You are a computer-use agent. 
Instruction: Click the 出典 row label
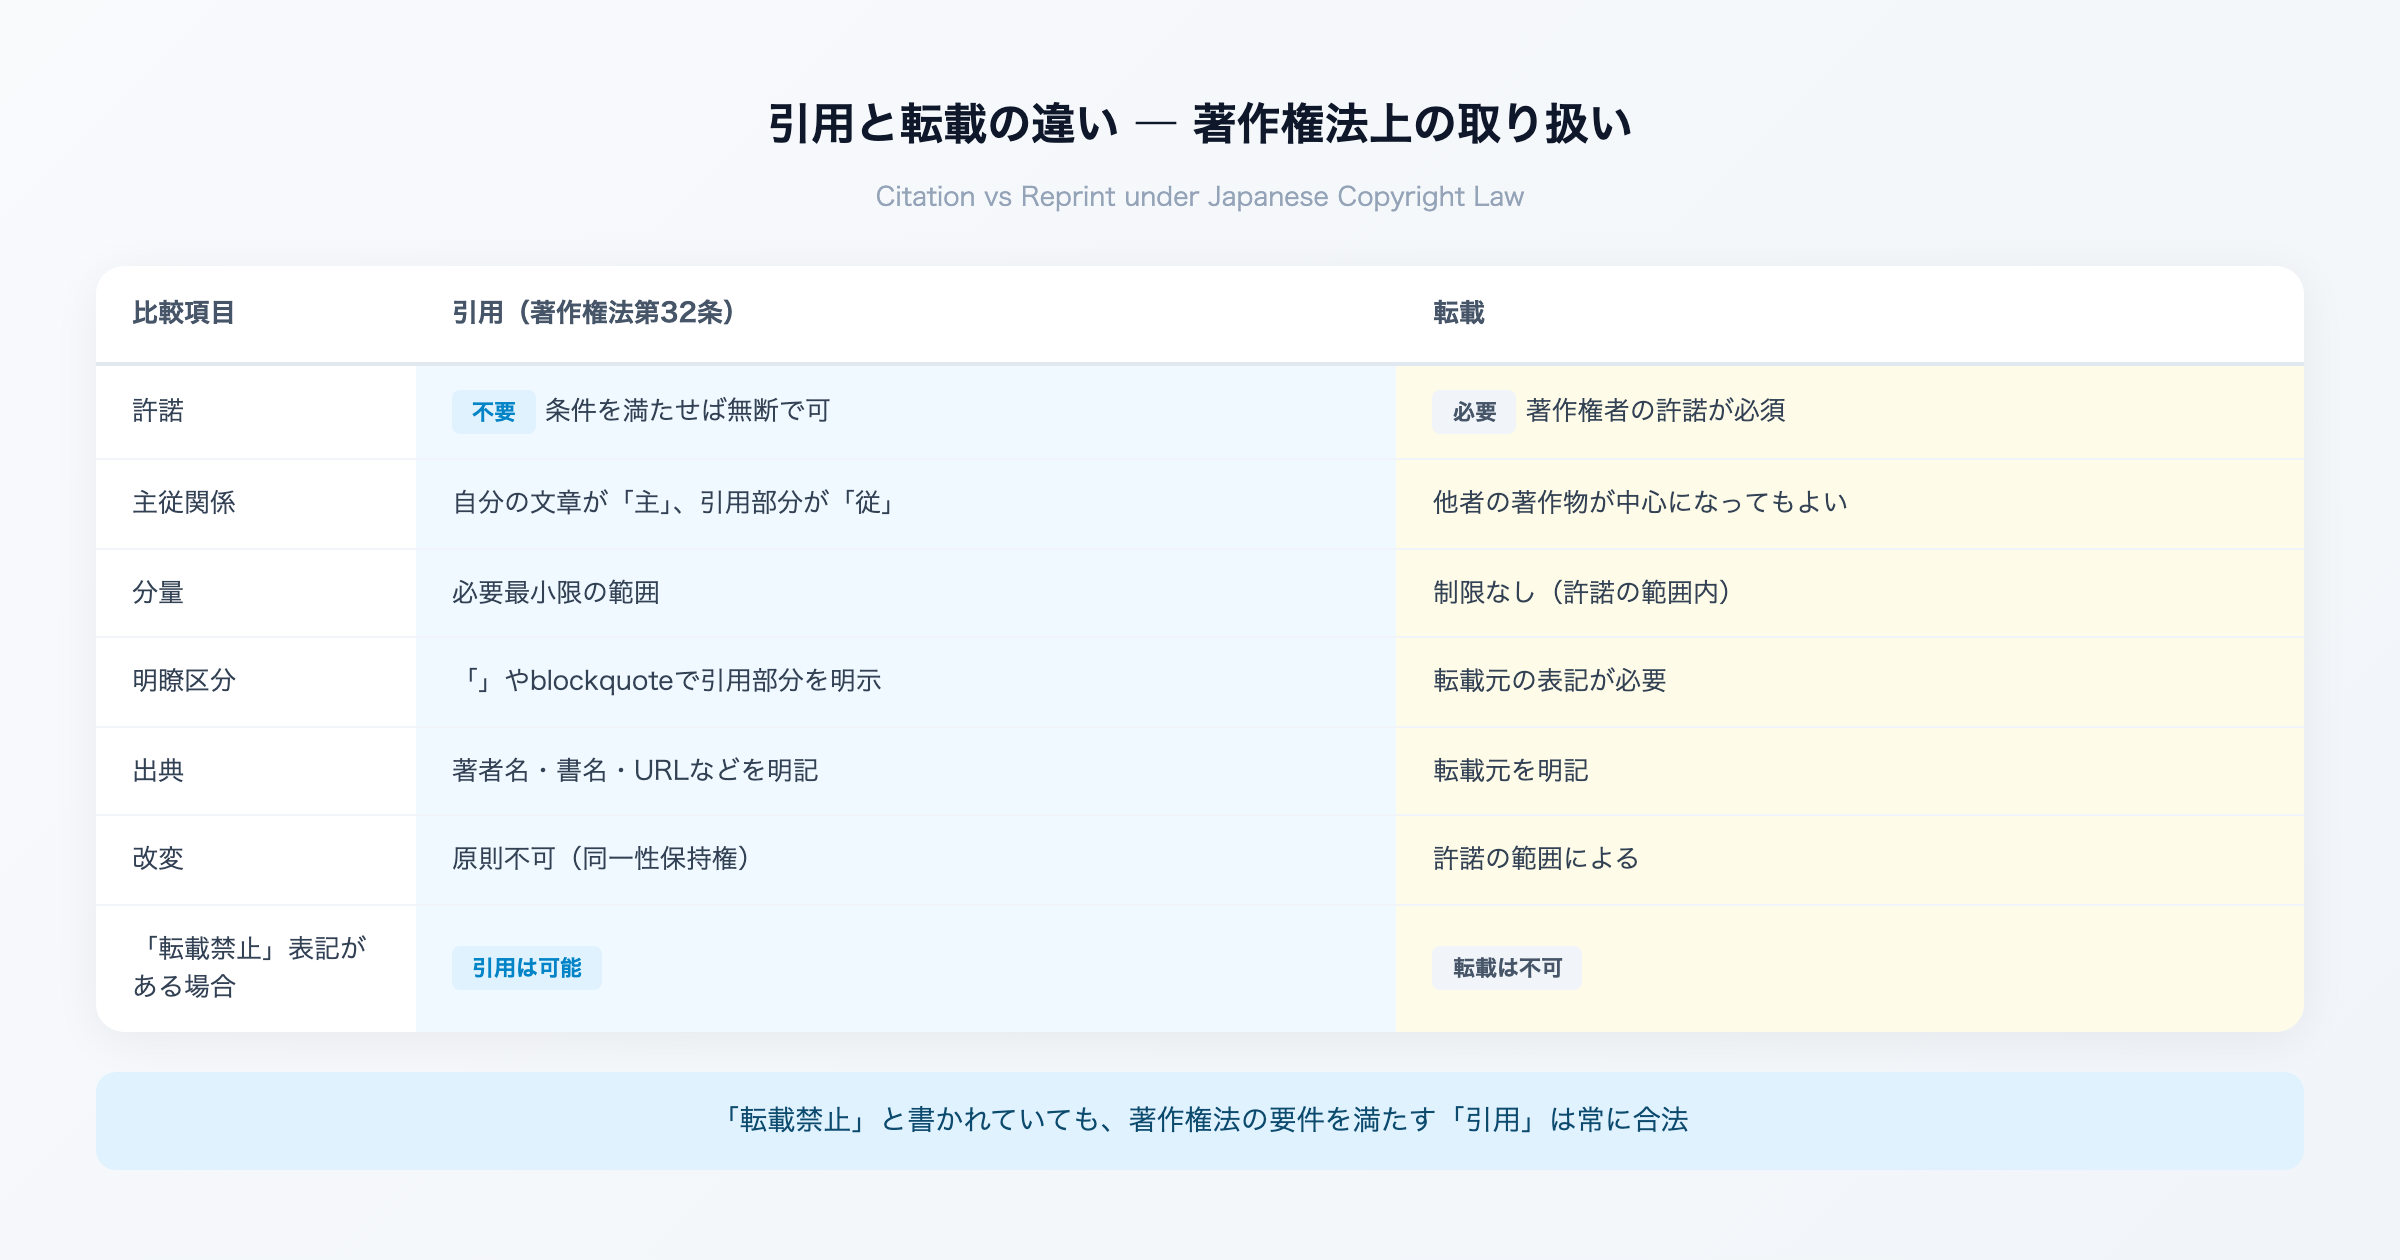click(158, 770)
